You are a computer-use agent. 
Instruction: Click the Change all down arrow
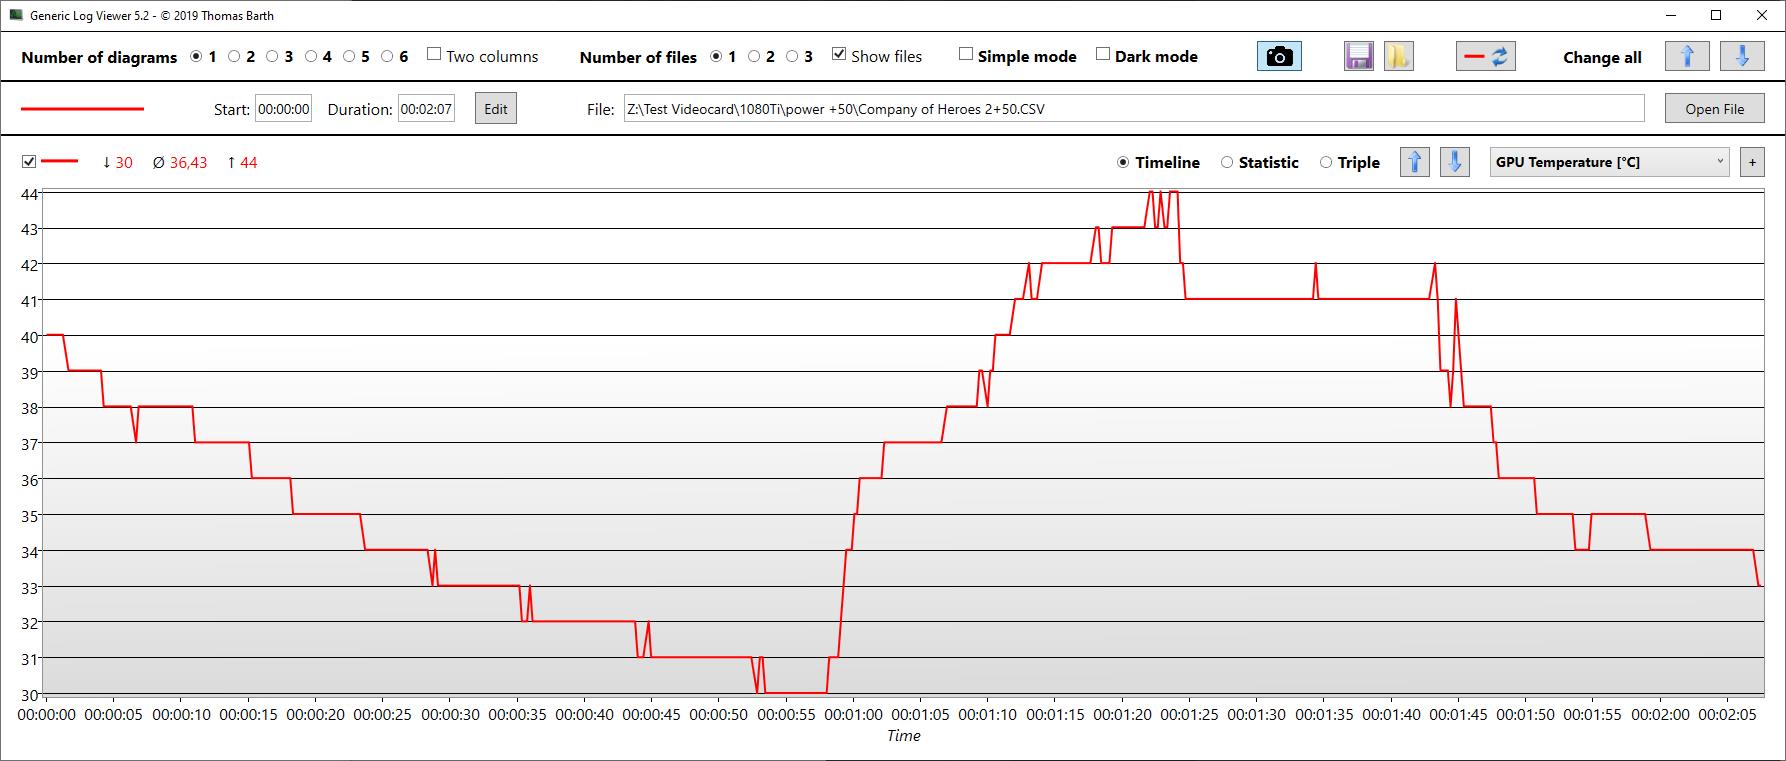(1742, 57)
